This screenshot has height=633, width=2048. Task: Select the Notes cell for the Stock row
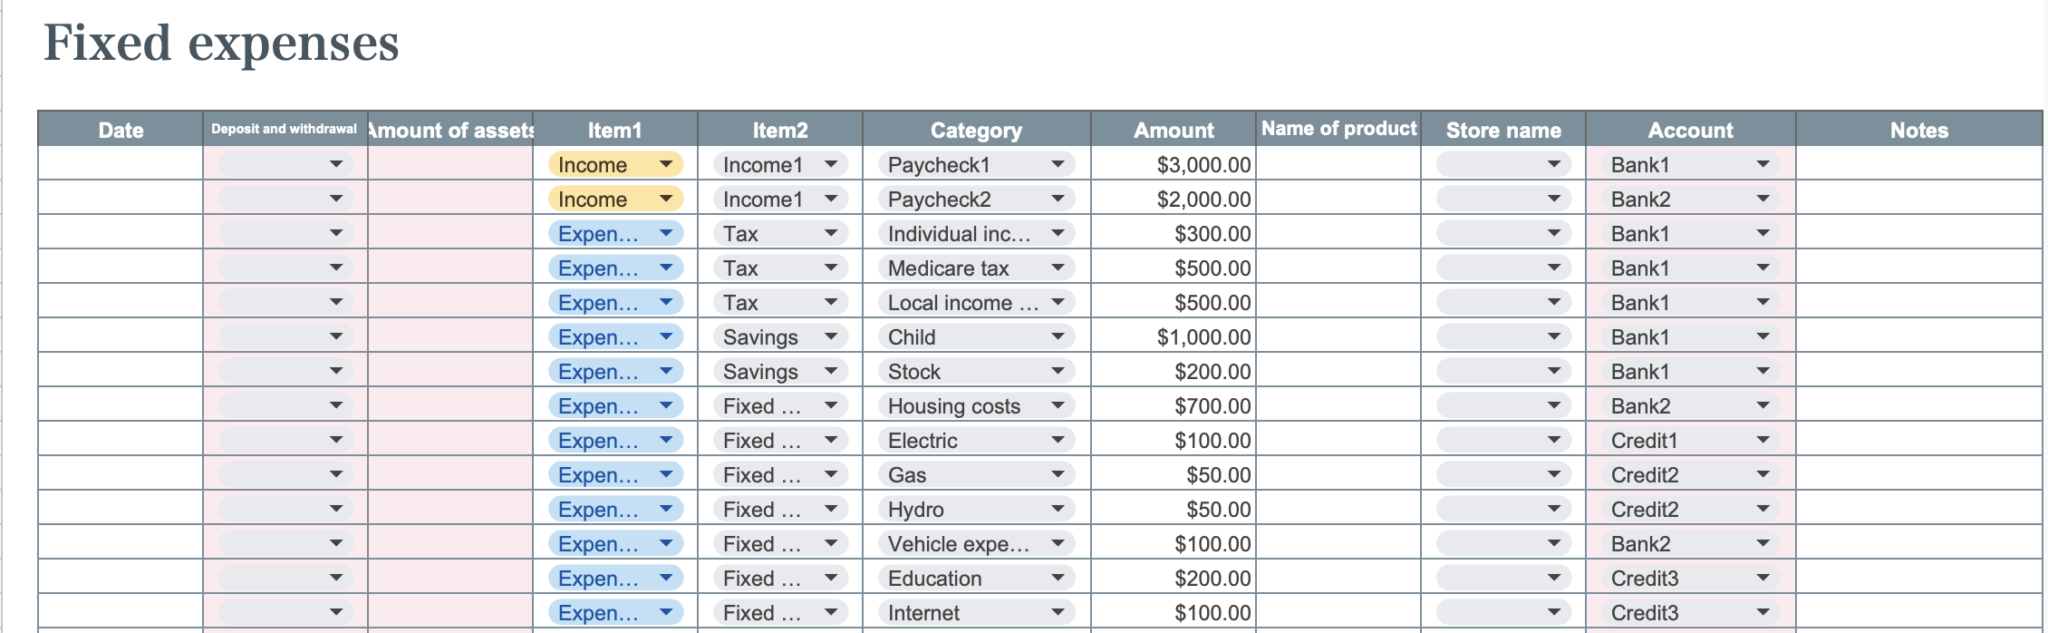tap(1917, 371)
